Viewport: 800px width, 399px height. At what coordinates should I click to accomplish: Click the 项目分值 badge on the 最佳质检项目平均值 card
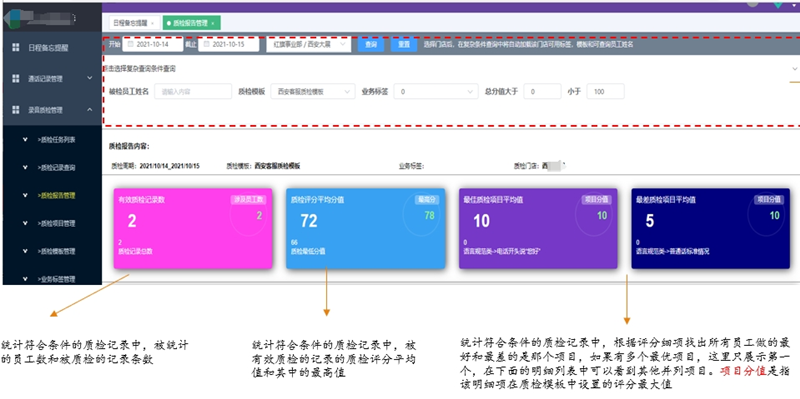(597, 200)
